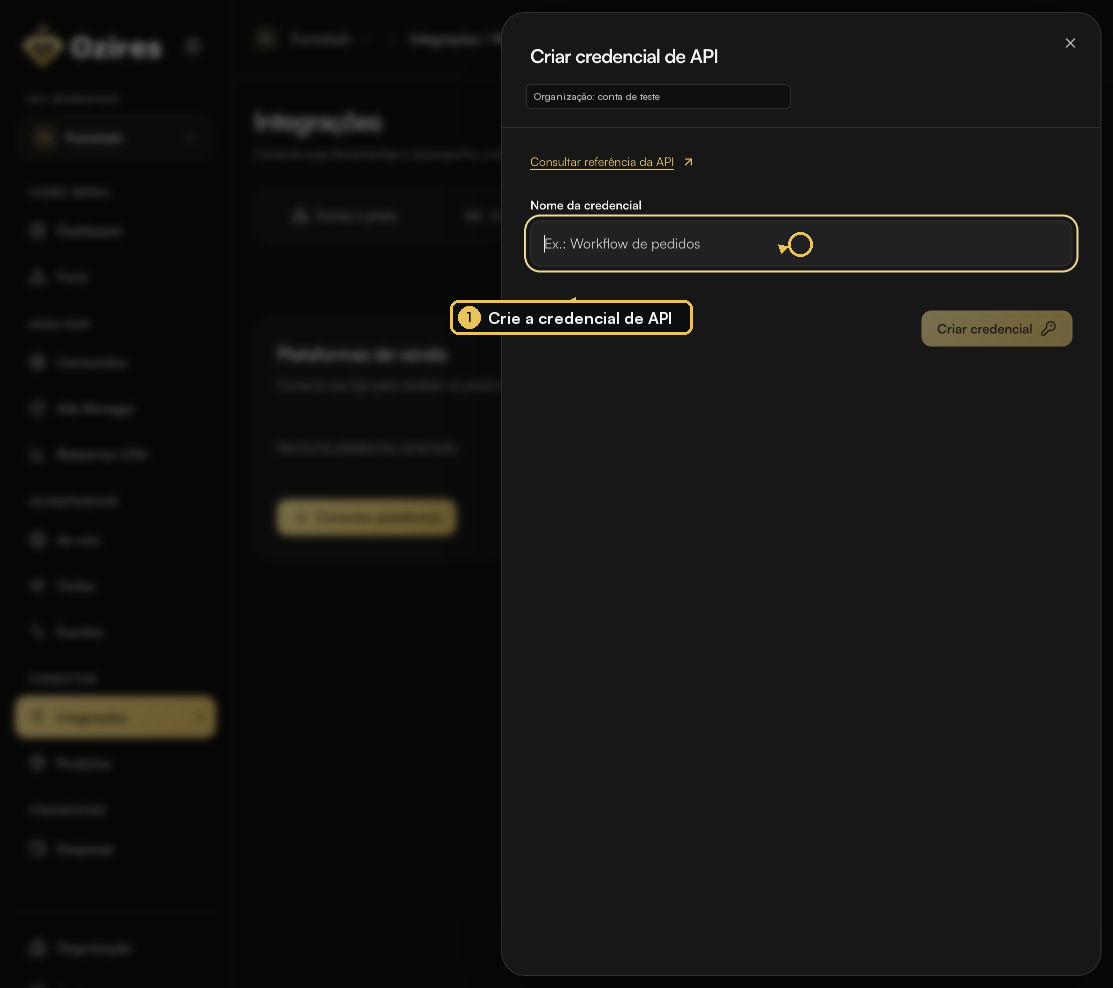Screen dimensions: 1113x988
Task: Open the Consultar referência da API link
Action: click(601, 162)
